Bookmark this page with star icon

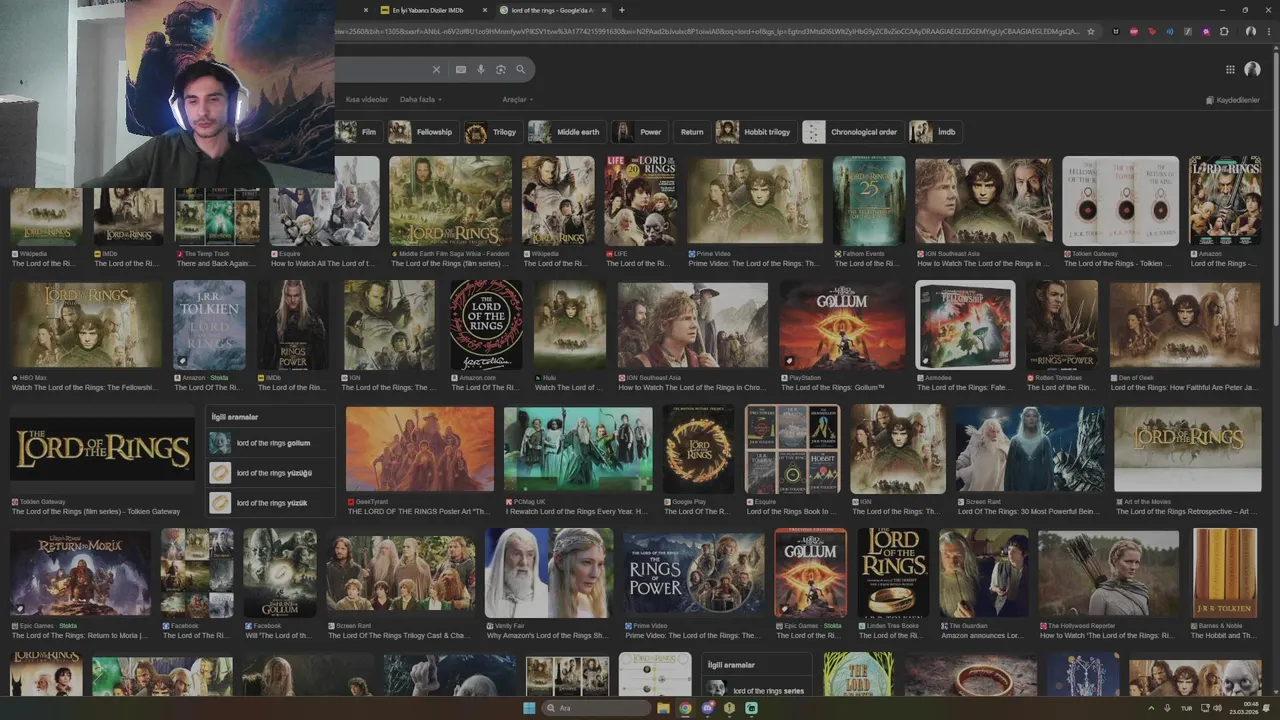[x=1091, y=31]
